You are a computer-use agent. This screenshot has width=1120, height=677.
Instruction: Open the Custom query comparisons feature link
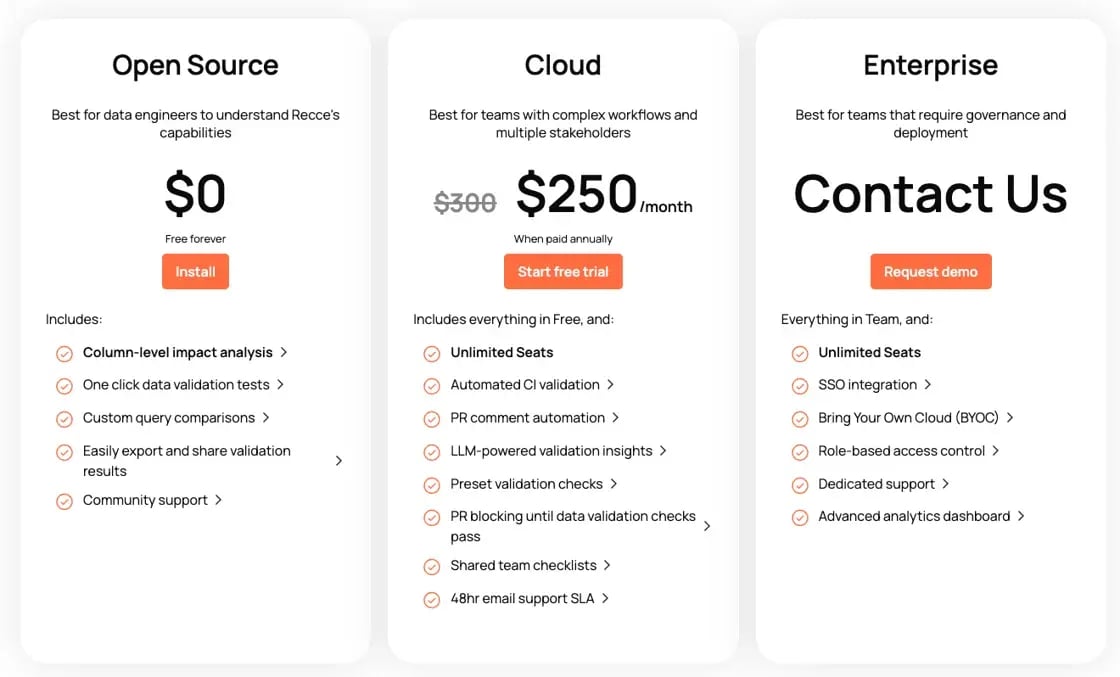click(x=168, y=418)
